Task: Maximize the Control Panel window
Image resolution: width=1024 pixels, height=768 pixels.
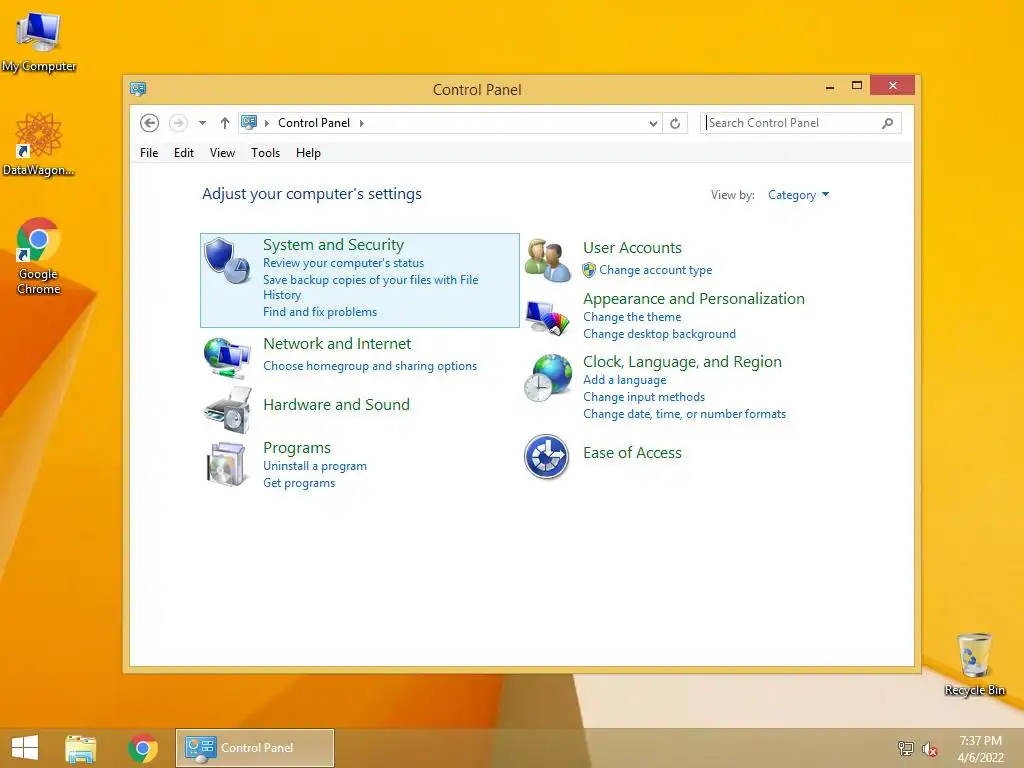Action: pyautogui.click(x=857, y=86)
